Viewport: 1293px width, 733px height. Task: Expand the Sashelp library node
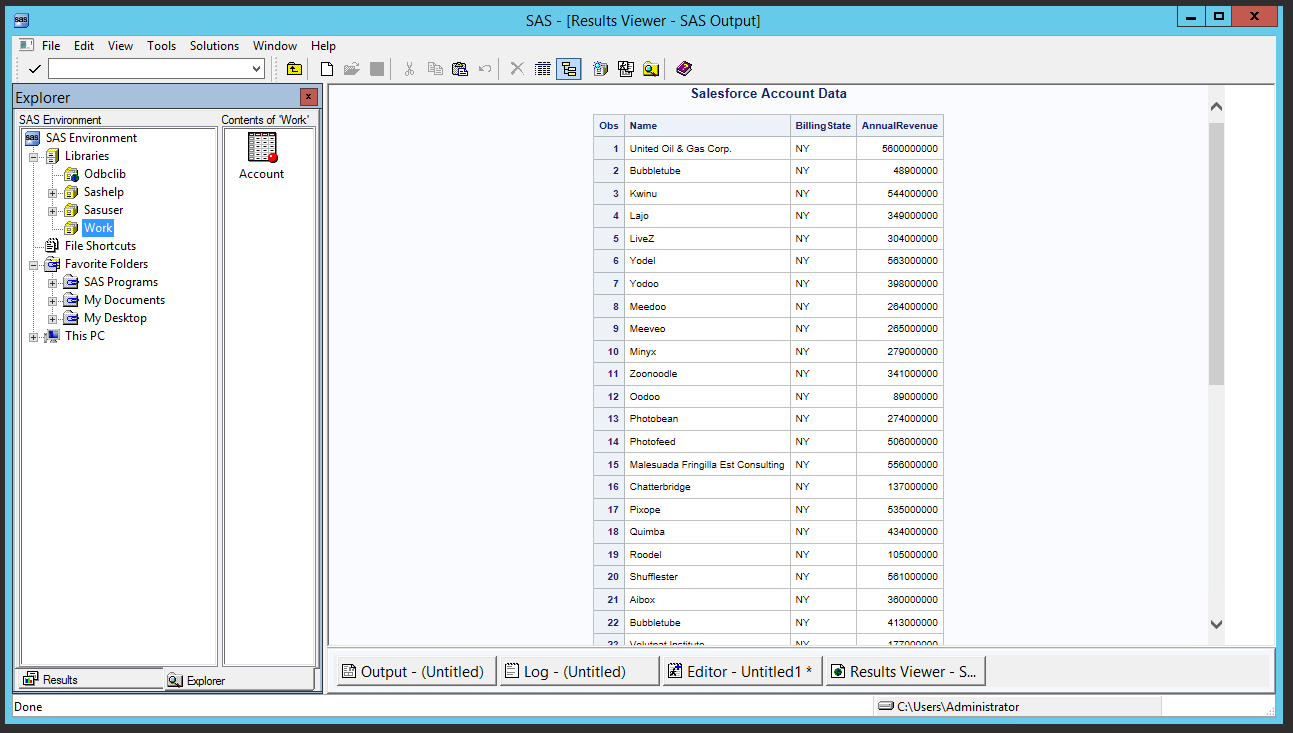pos(52,191)
